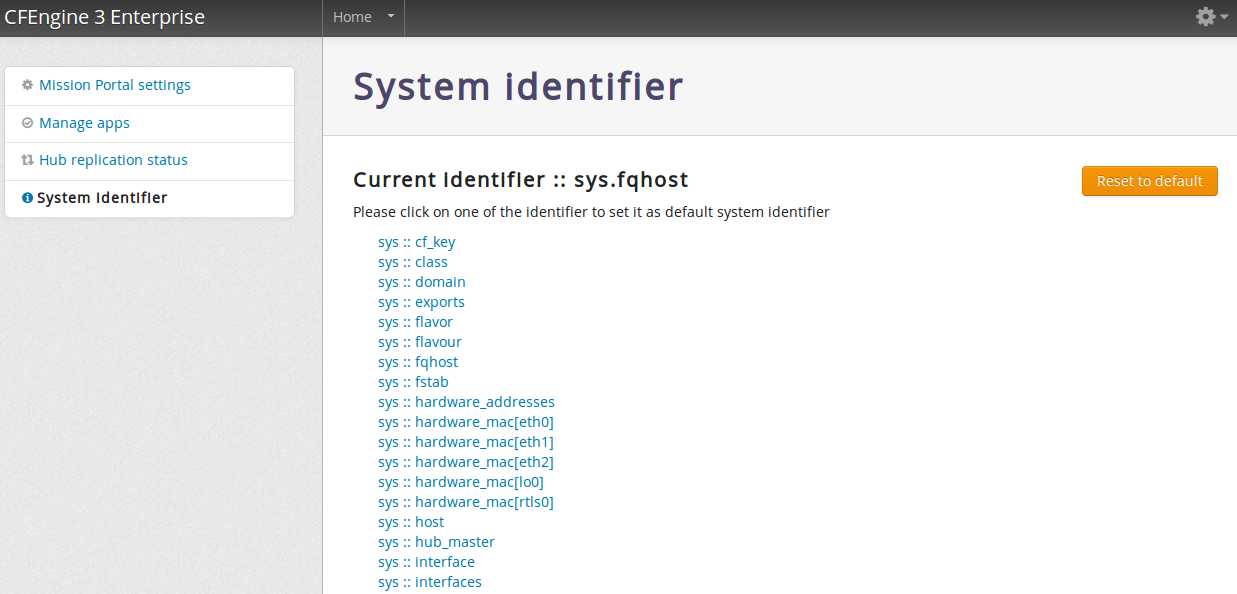The image size is (1237, 594).
Task: Click the gear icon beside Mission Portal settings
Action: [x=27, y=85]
